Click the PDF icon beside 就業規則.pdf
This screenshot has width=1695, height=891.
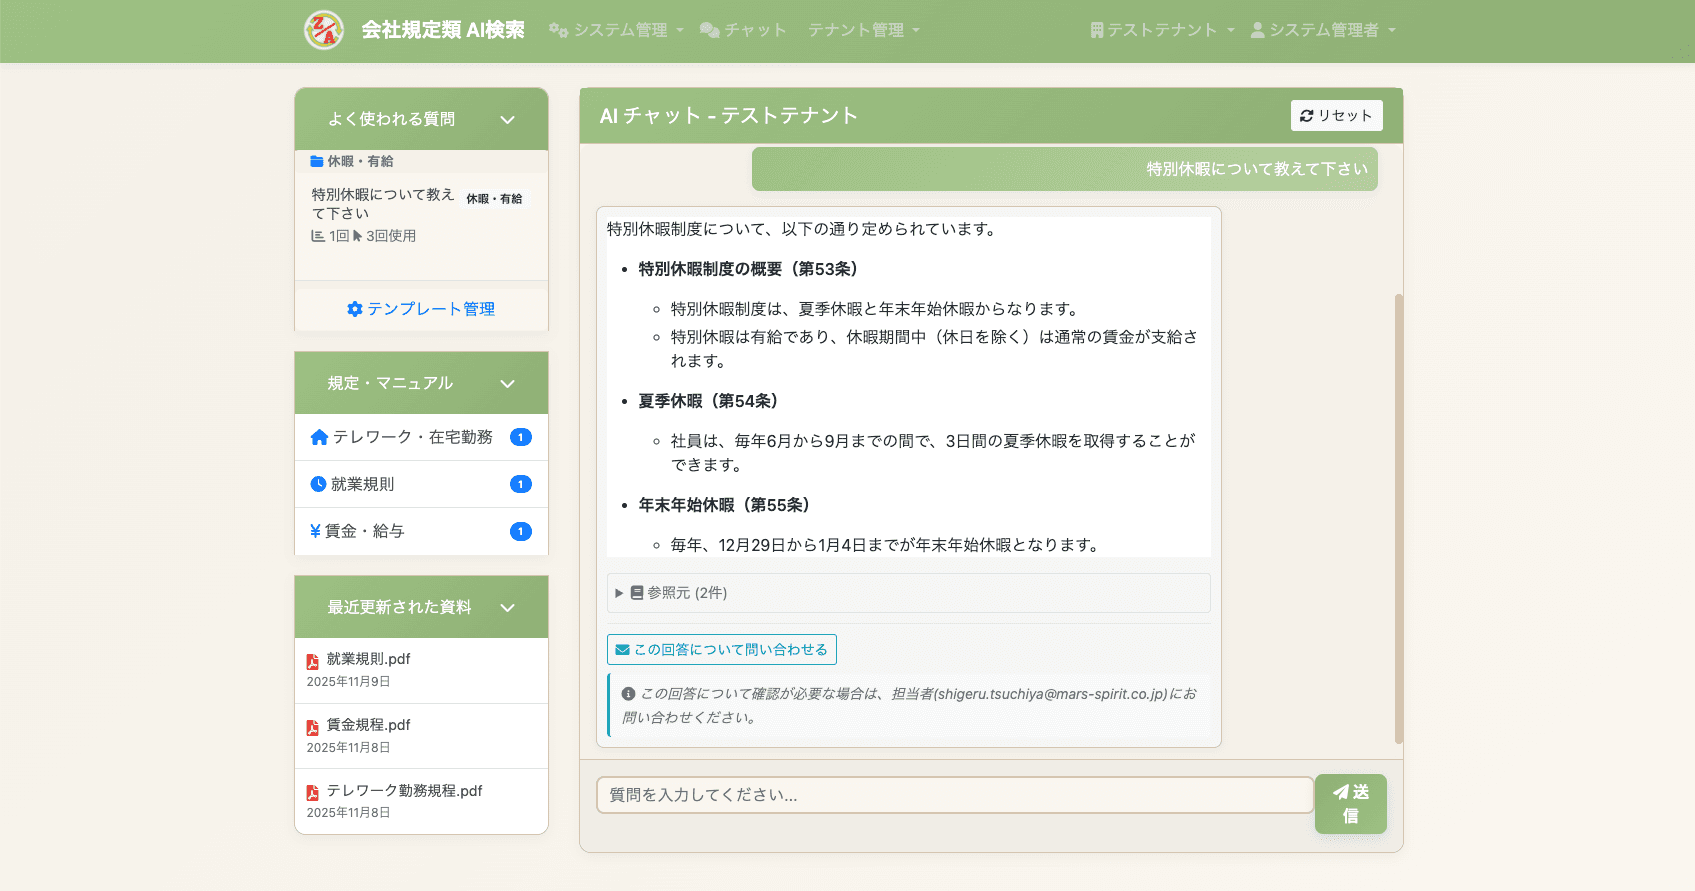[x=313, y=661]
